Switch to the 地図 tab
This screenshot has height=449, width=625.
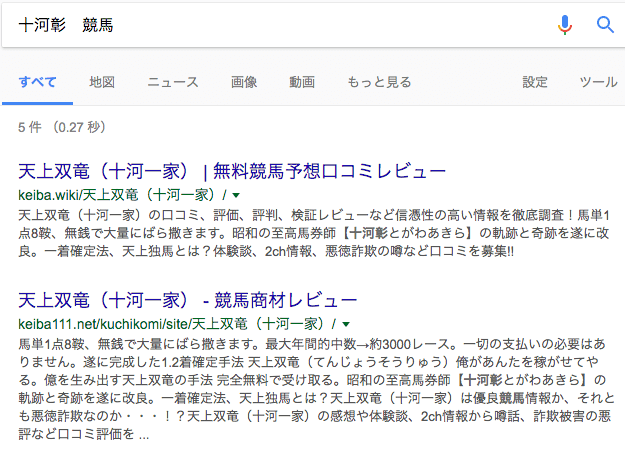102,82
